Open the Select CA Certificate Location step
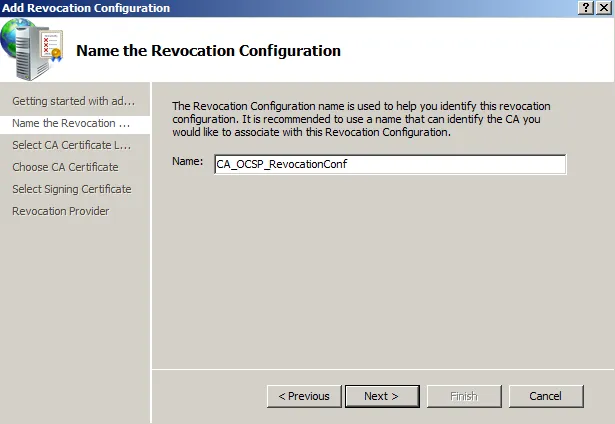 pos(71,145)
